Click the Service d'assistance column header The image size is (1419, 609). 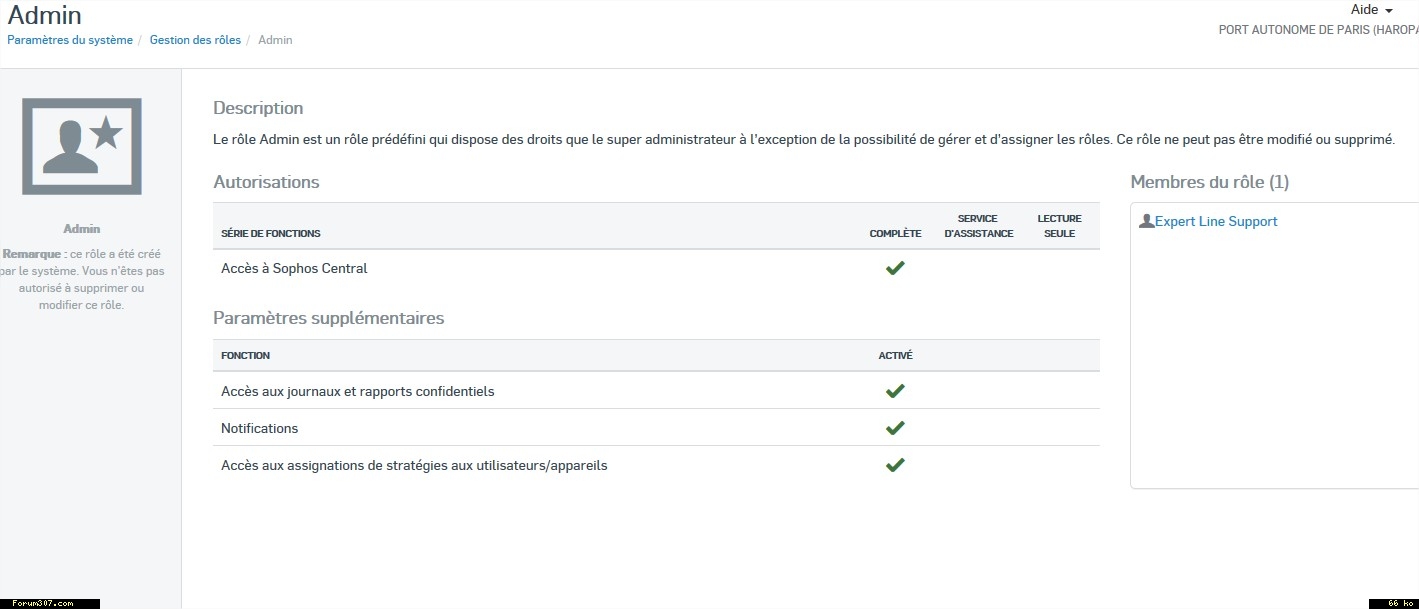[x=978, y=226]
